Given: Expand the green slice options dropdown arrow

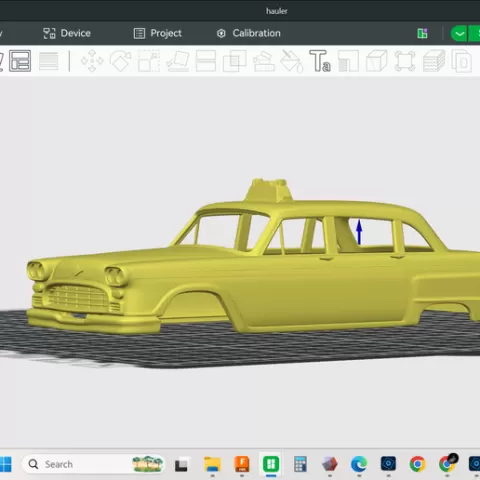Looking at the screenshot, I should pos(459,34).
